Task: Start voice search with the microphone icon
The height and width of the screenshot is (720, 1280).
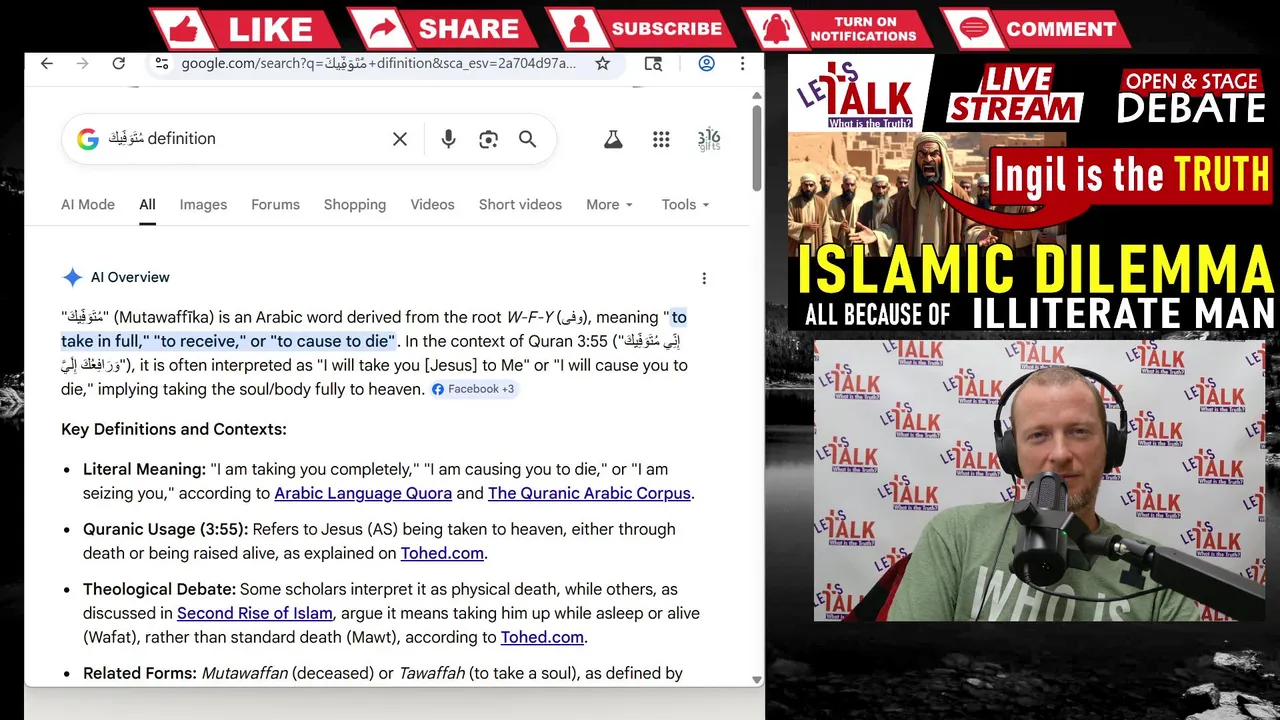Action: [x=448, y=139]
